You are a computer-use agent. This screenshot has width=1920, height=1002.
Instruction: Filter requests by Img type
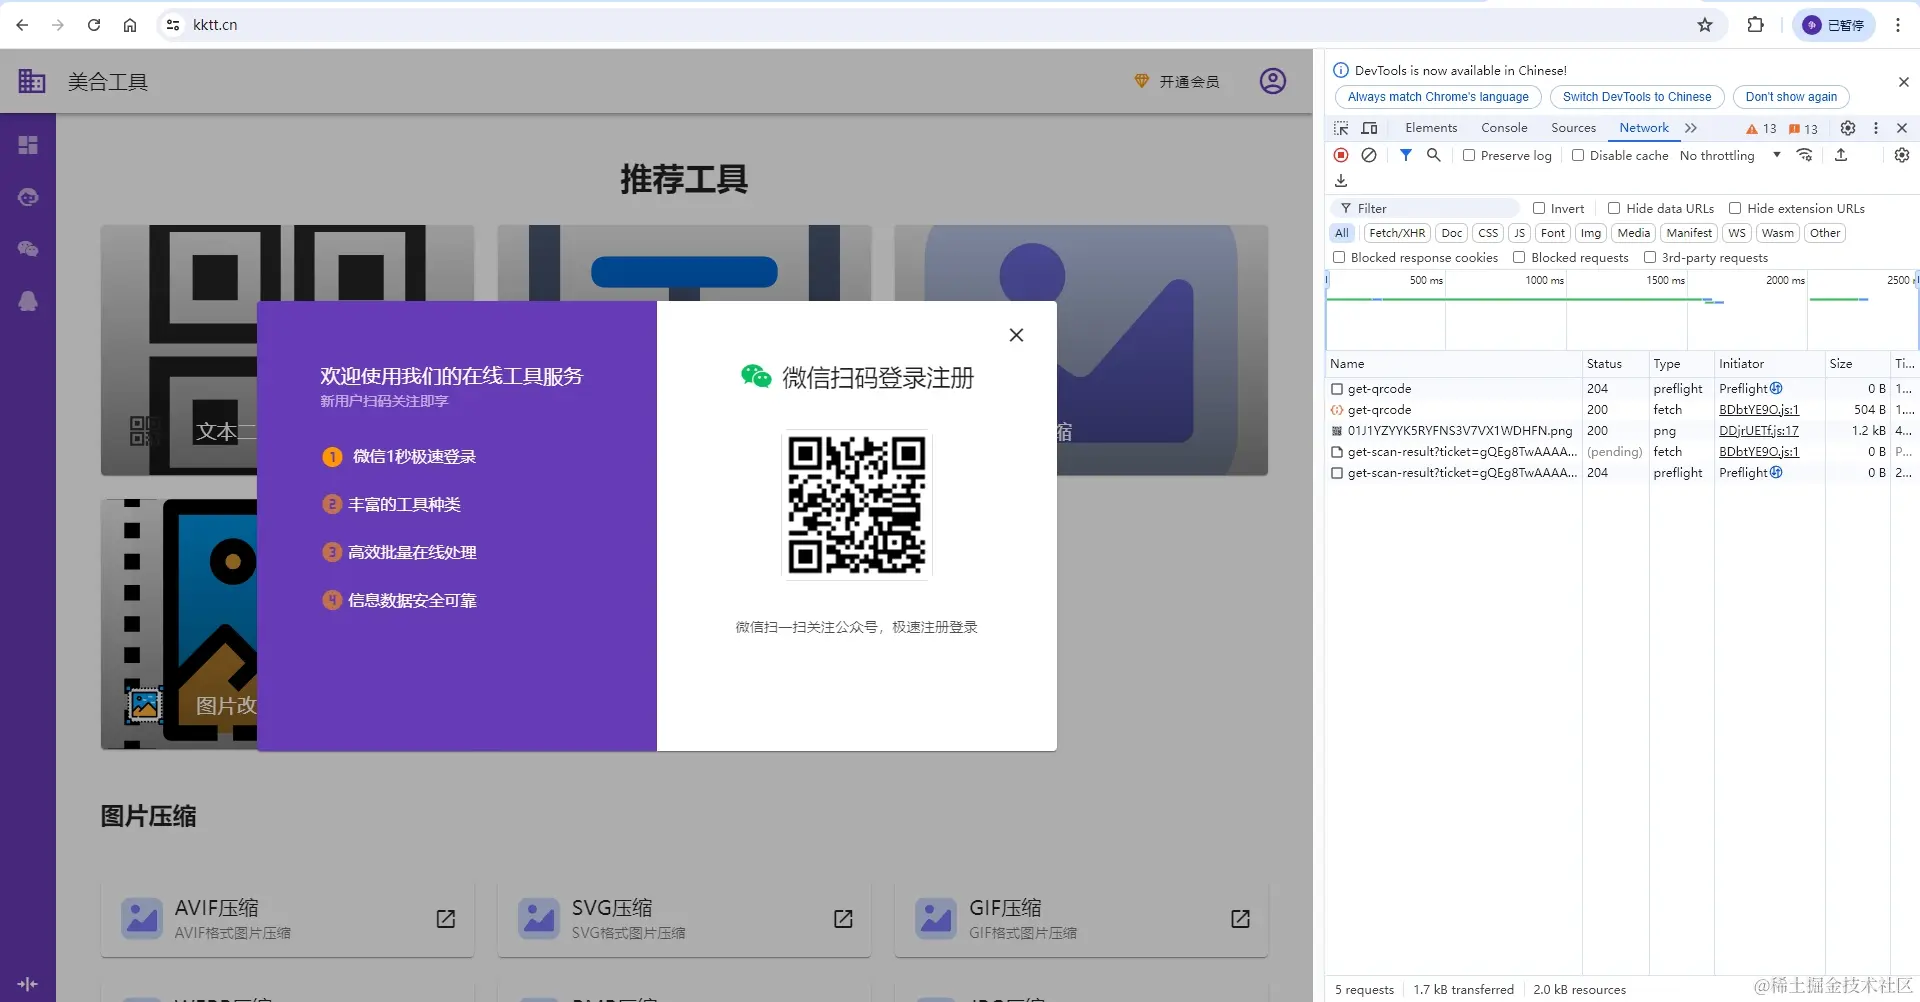(x=1590, y=233)
